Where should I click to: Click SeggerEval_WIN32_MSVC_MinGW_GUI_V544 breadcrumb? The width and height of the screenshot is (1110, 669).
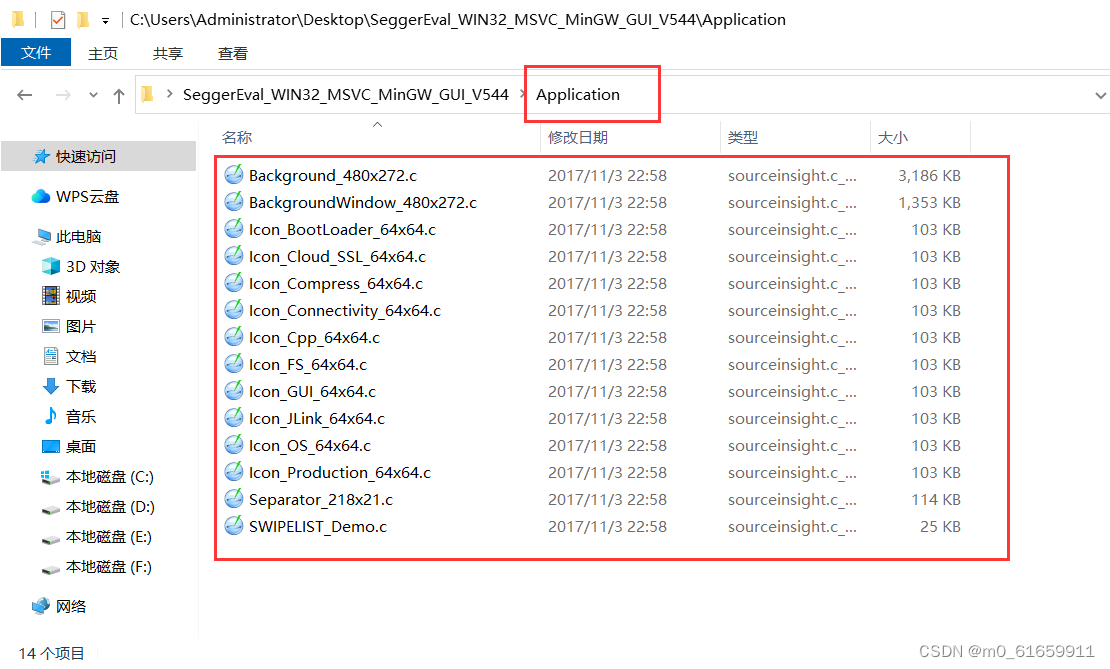pyautogui.click(x=345, y=94)
